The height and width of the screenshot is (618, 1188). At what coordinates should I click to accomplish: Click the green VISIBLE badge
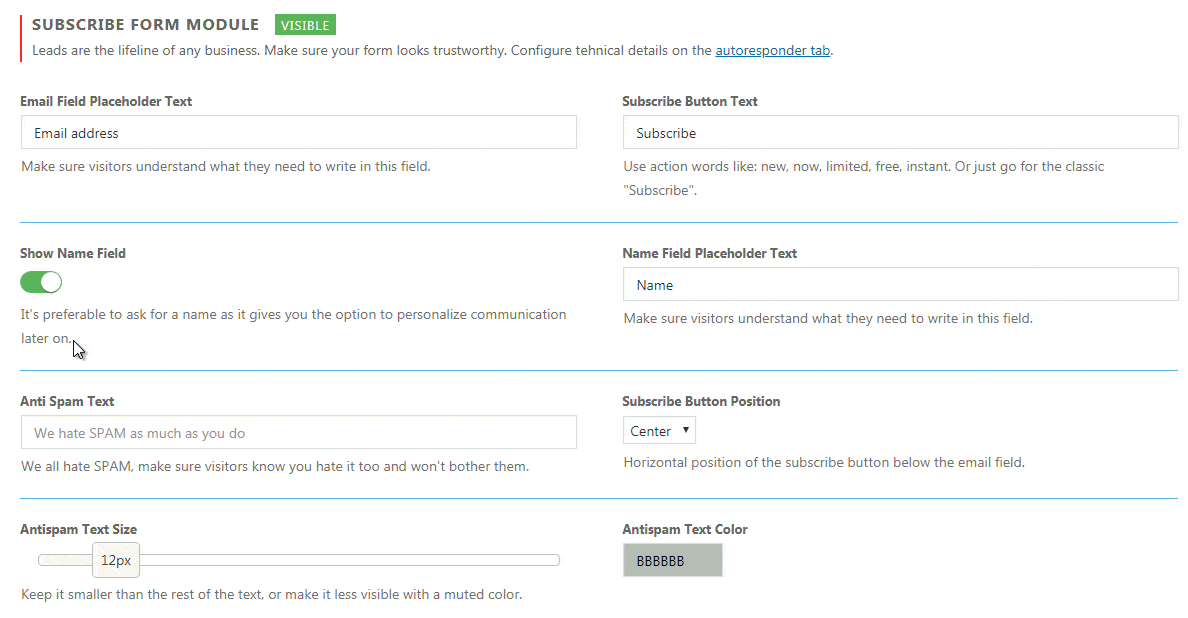pyautogui.click(x=305, y=25)
